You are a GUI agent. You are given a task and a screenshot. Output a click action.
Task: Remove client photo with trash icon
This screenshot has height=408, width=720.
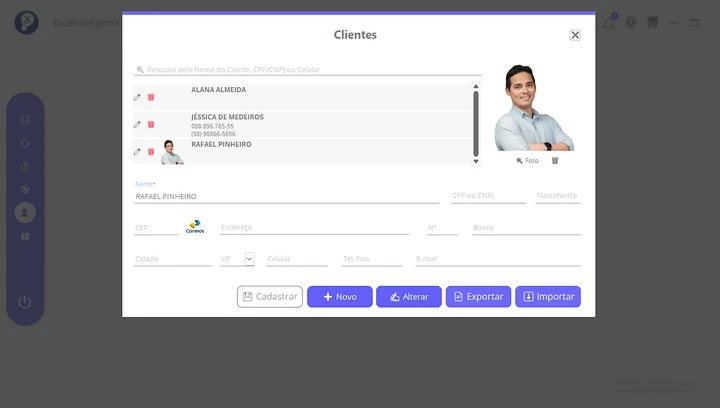(x=555, y=160)
